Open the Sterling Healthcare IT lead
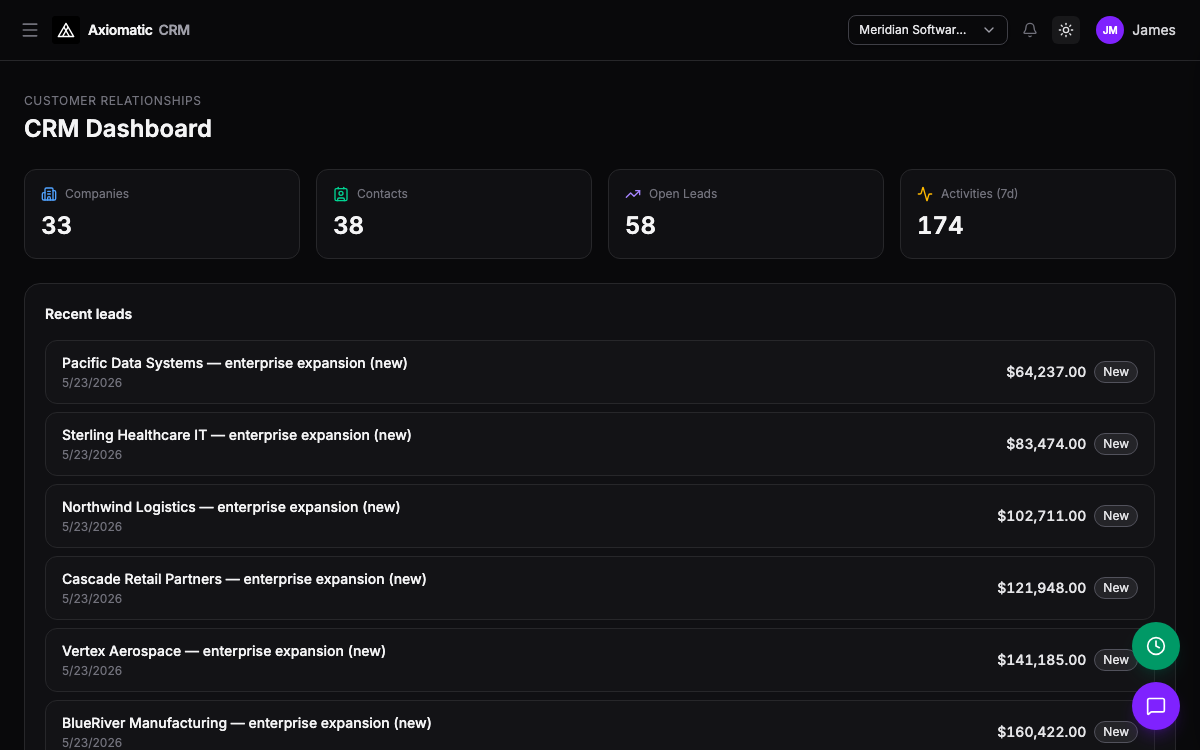 pos(600,444)
